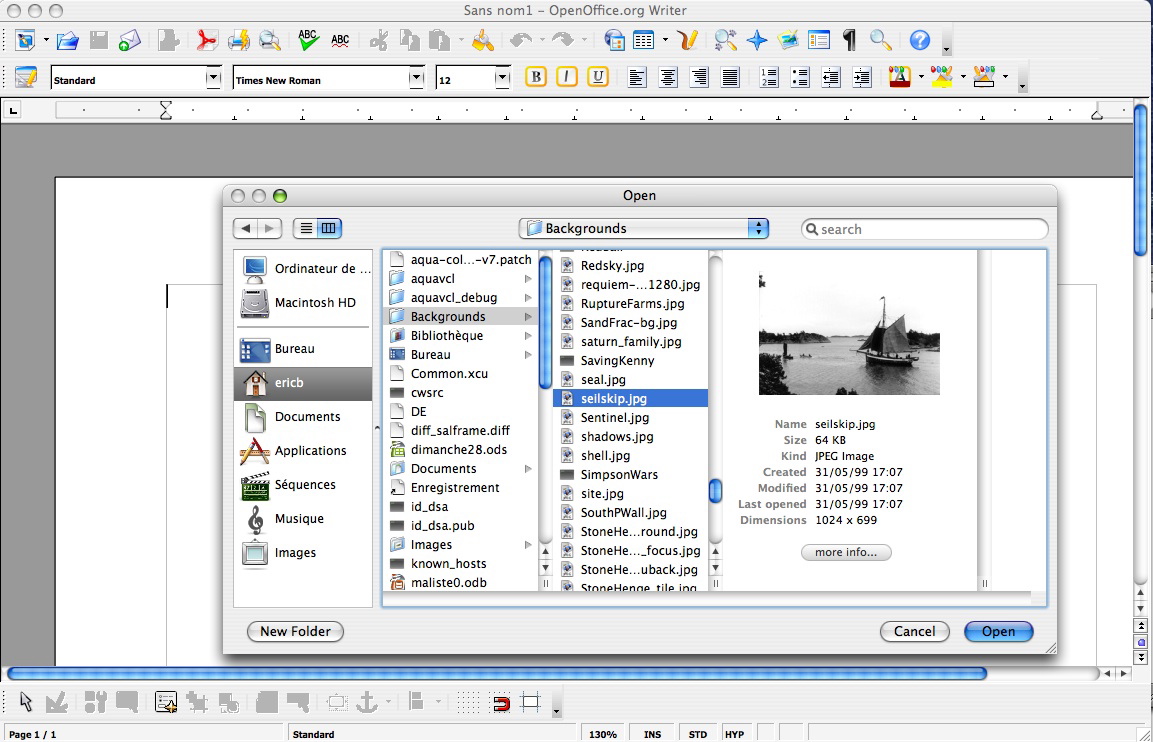Expand the Images folder arrow in file list
The image size is (1153, 742).
click(528, 545)
